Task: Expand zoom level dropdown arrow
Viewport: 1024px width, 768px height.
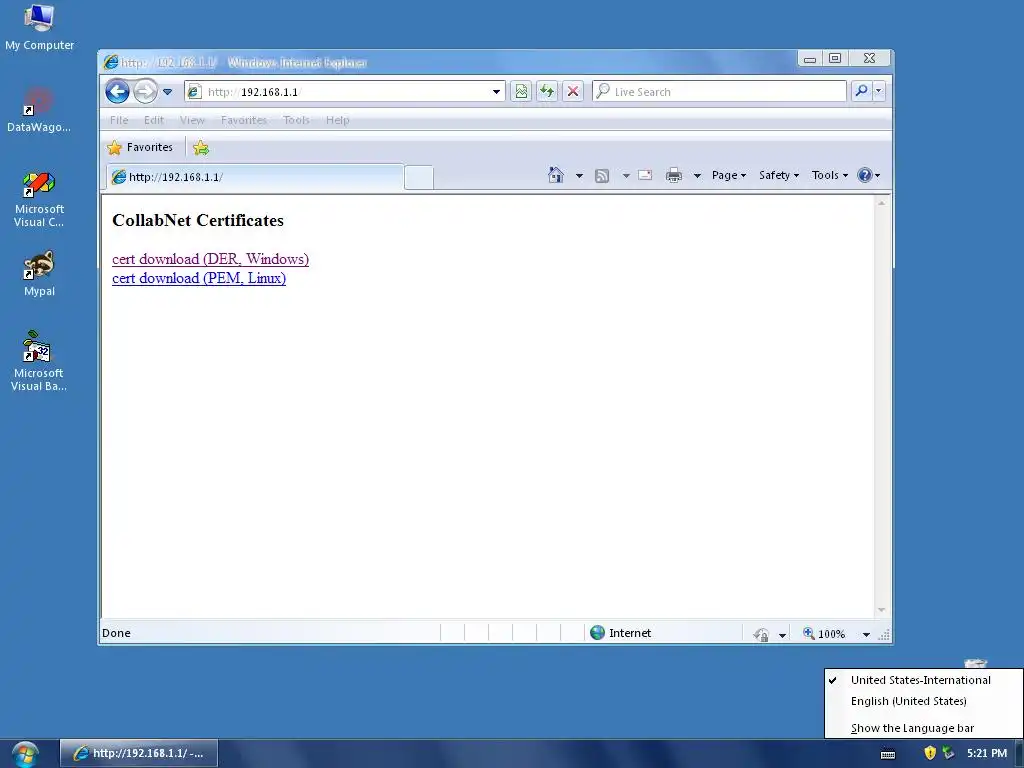Action: click(866, 634)
